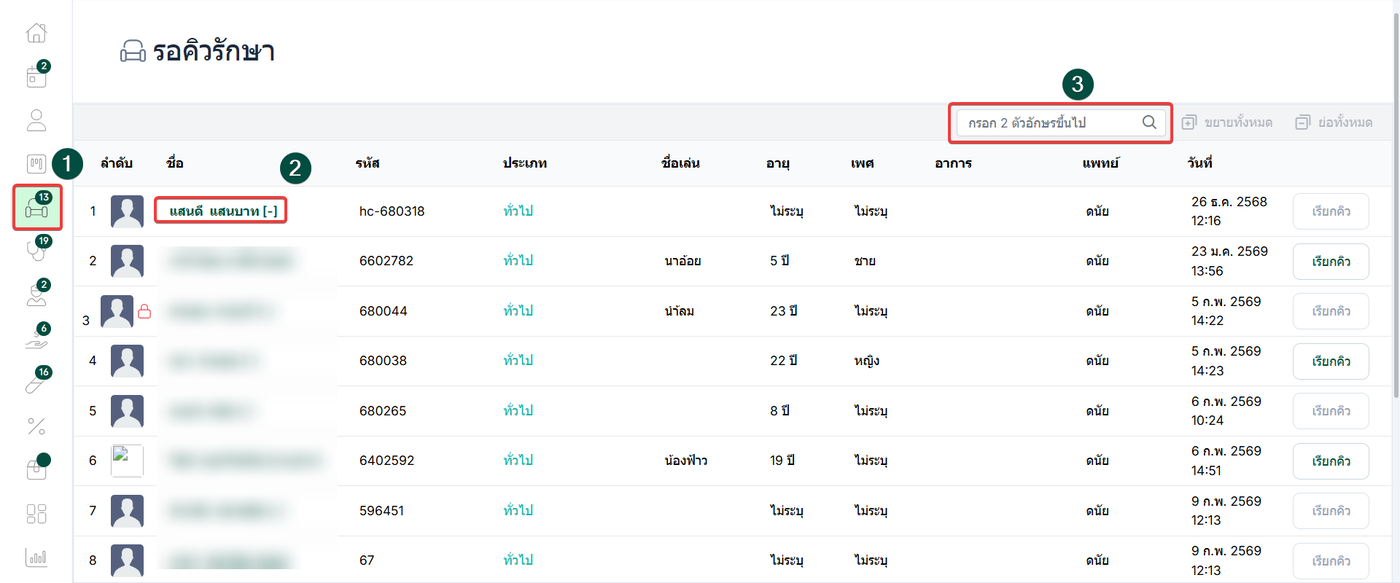Click the red lock icon on row 3
This screenshot has width=1400, height=583.
144,312
